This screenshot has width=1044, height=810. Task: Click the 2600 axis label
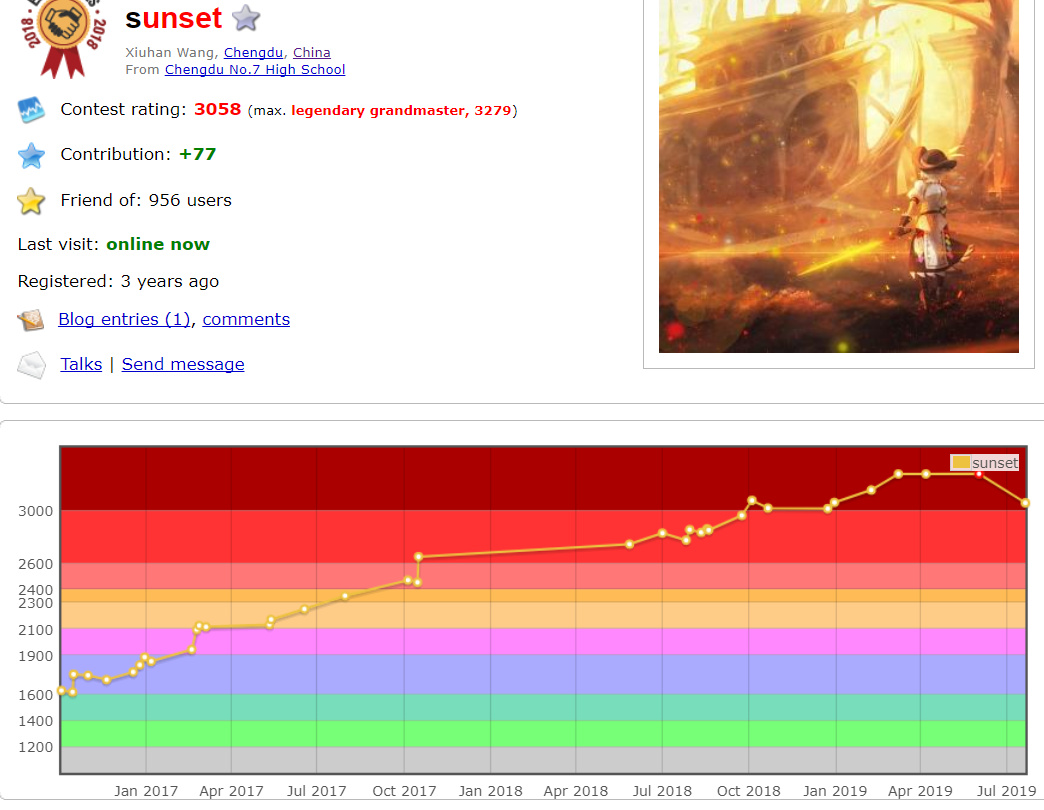click(35, 564)
